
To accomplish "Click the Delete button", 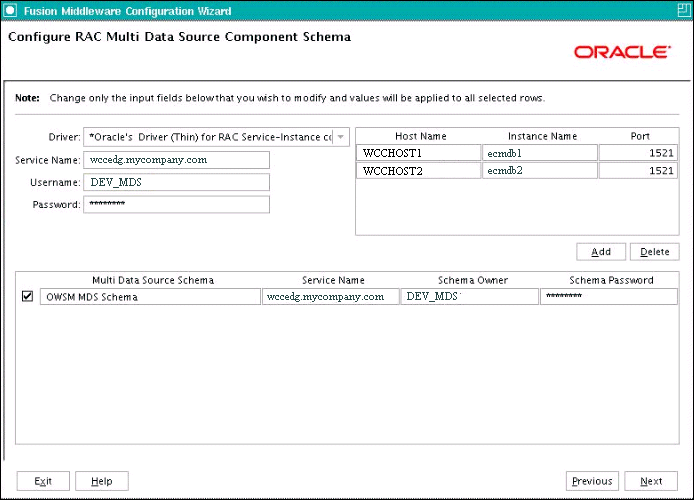I will (x=654, y=252).
